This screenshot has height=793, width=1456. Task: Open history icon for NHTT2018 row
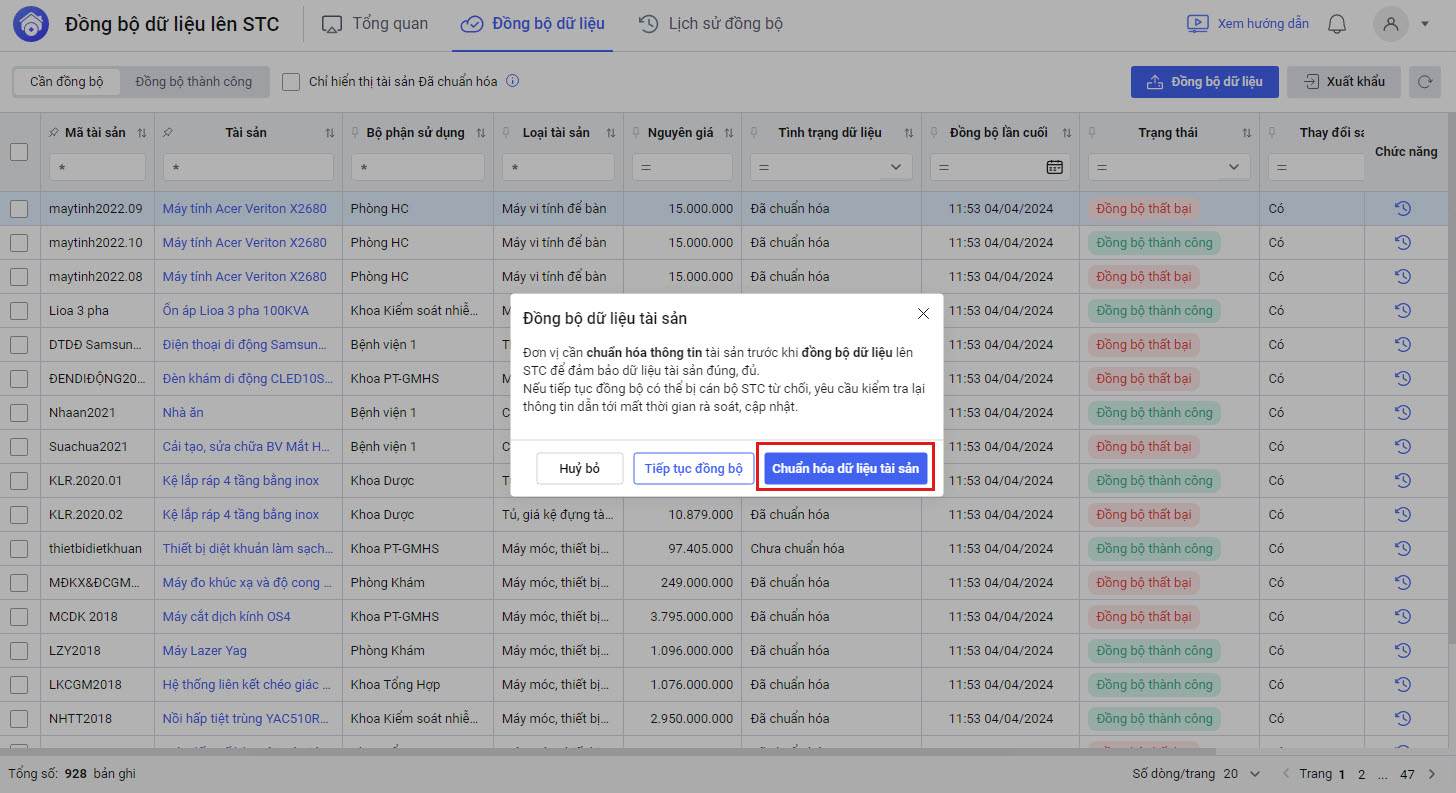pyautogui.click(x=1402, y=719)
